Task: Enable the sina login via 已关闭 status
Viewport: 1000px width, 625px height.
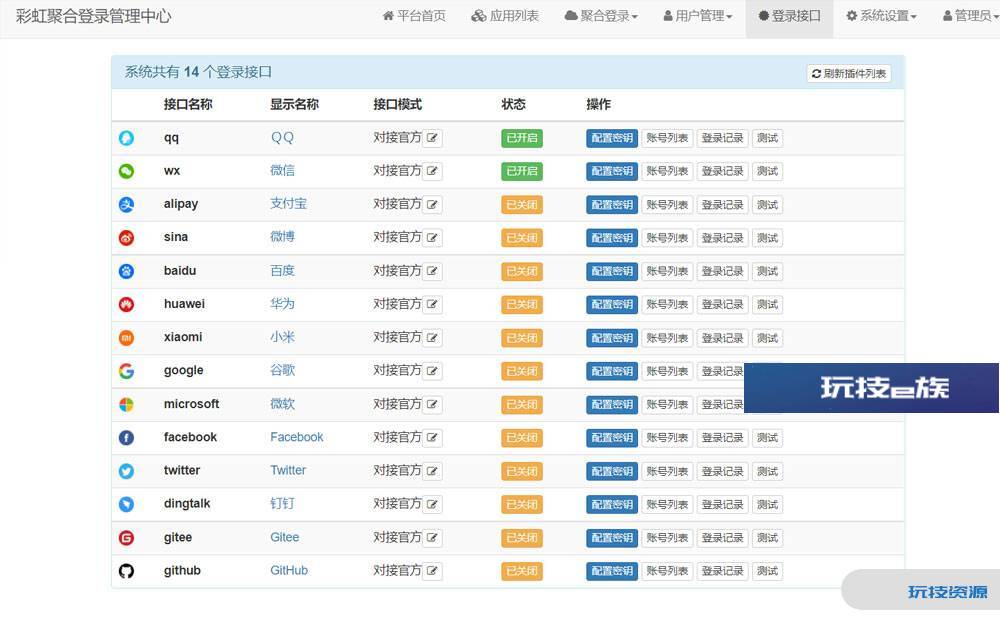Action: 522,238
